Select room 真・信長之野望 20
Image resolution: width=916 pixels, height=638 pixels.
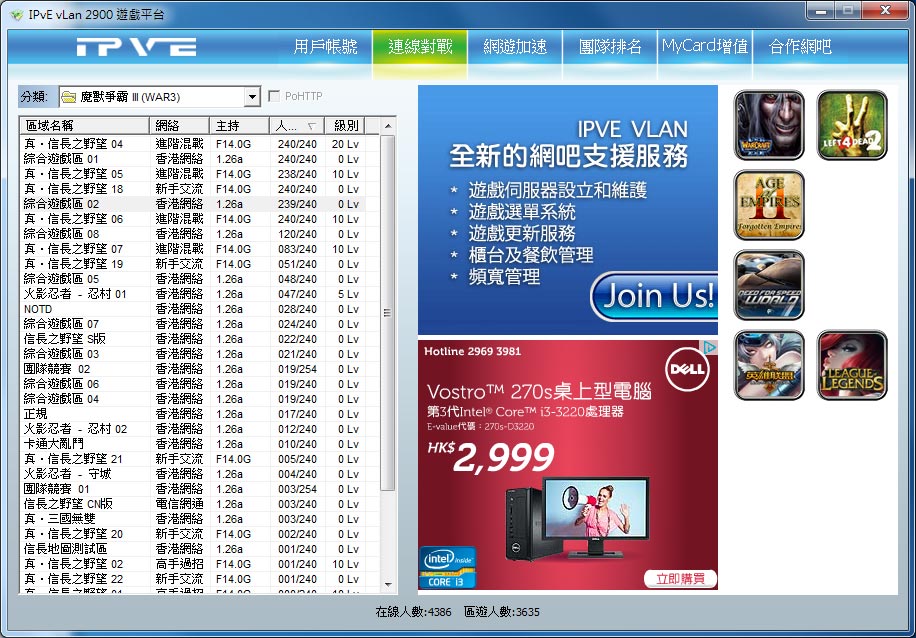click(192, 534)
